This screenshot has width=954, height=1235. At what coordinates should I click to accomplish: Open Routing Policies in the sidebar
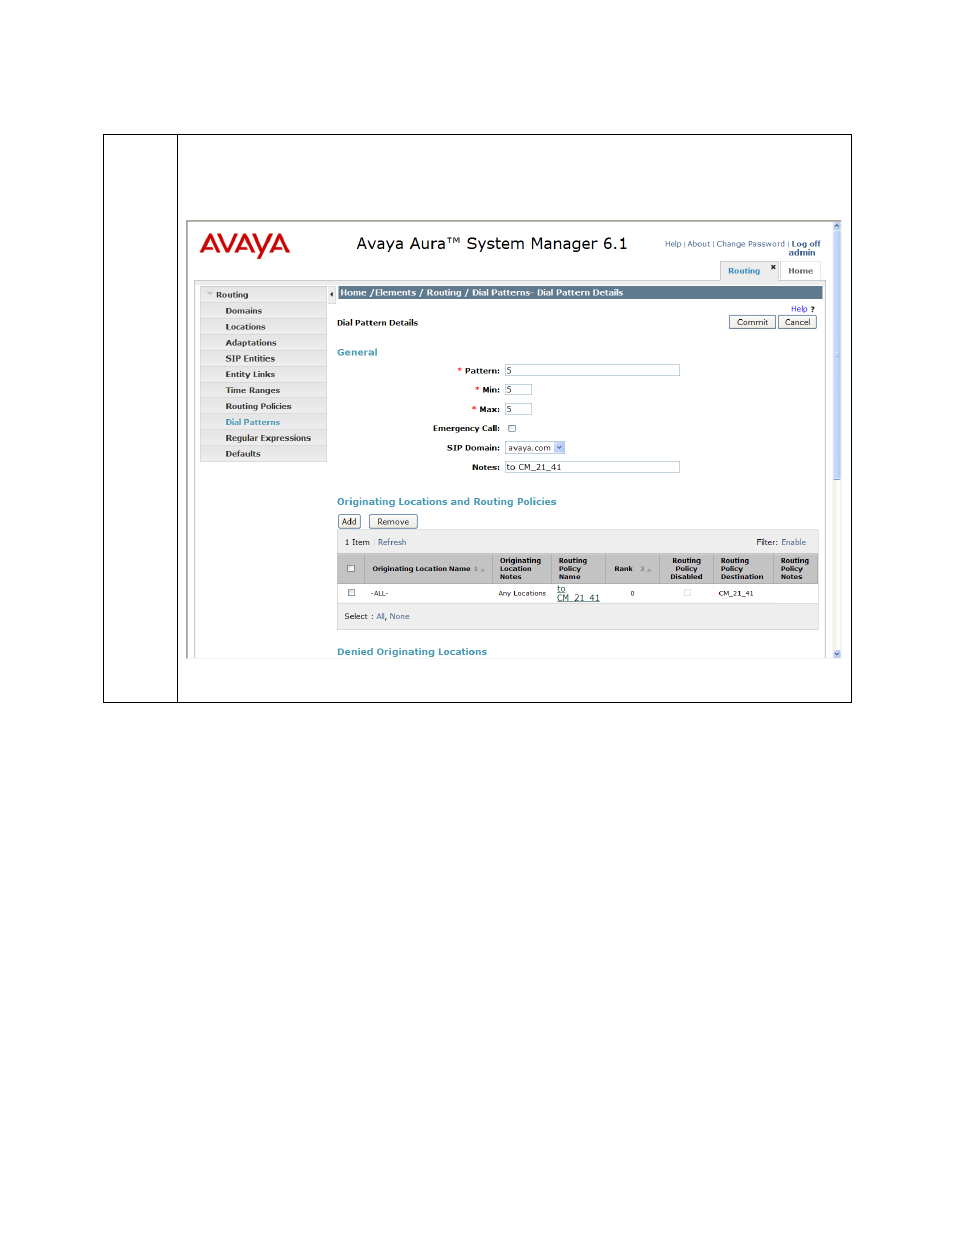coord(259,407)
